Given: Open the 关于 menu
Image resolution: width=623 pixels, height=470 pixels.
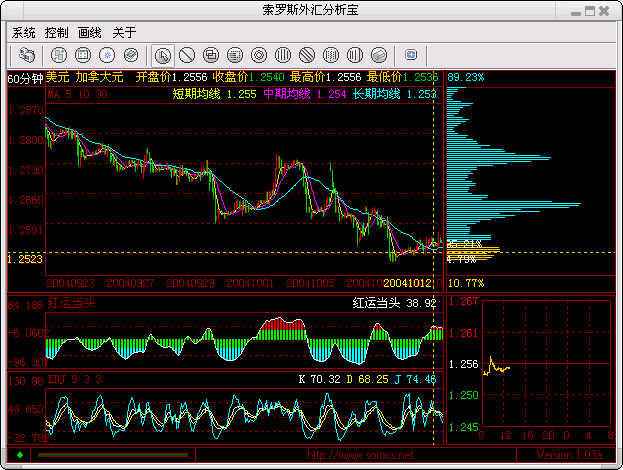Looking at the screenshot, I should click(x=124, y=32).
